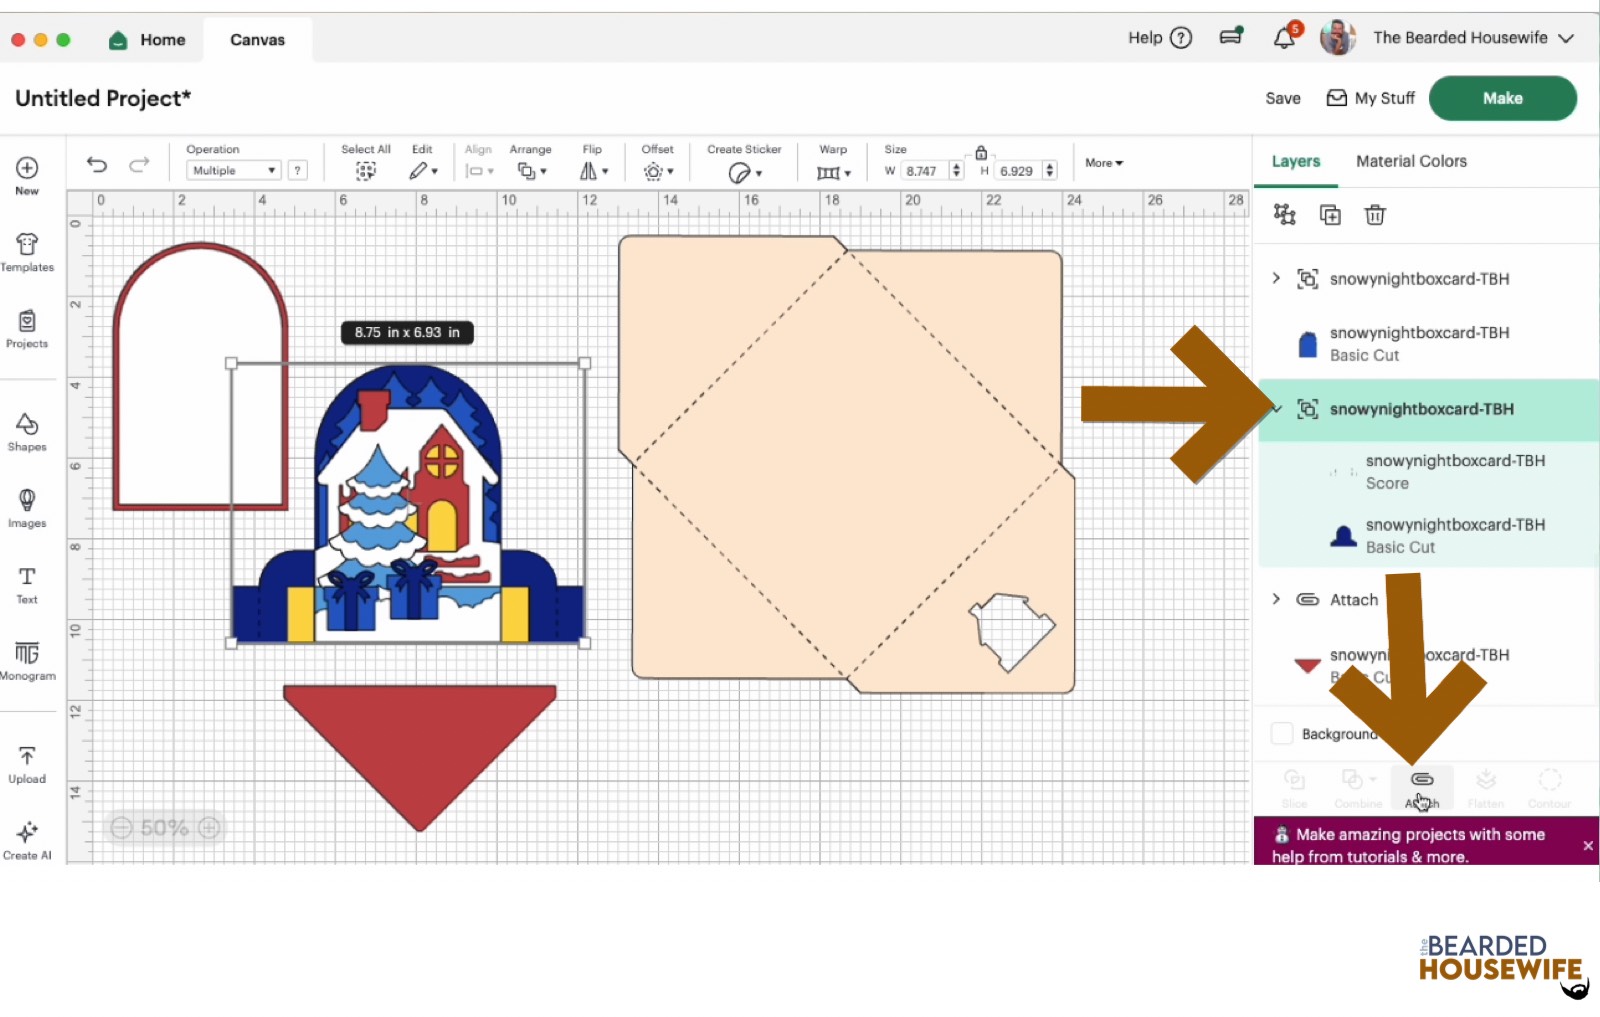
Task: Click the Undo arrow
Action: pos(97,165)
